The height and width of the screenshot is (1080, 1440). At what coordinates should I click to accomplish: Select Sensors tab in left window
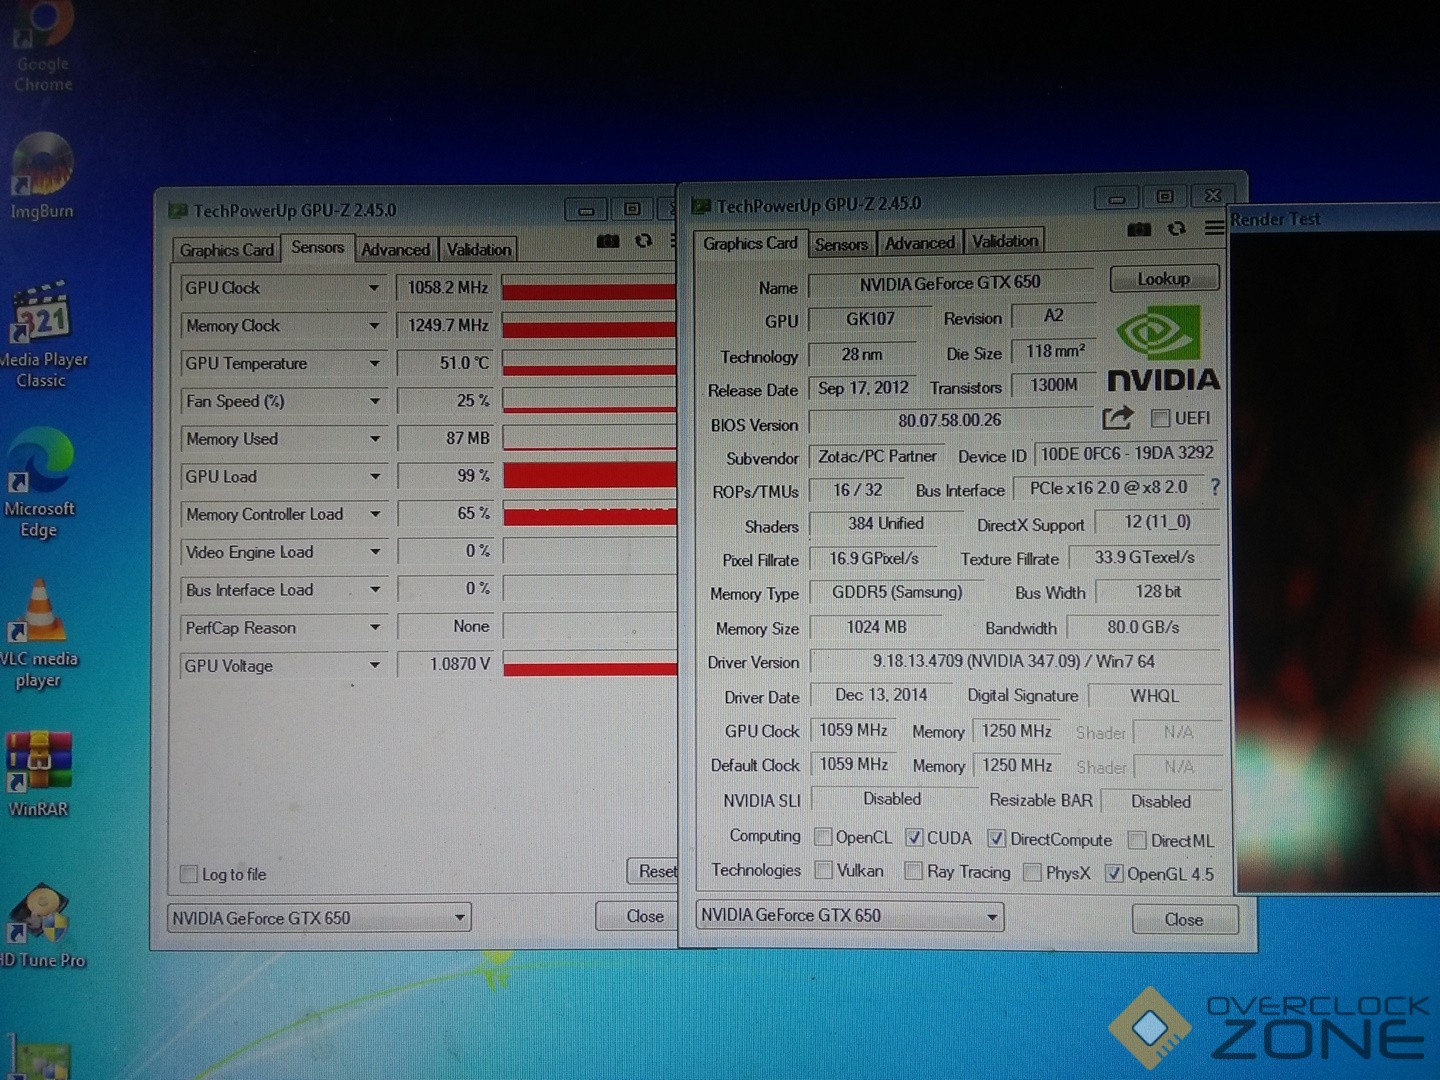tap(317, 247)
